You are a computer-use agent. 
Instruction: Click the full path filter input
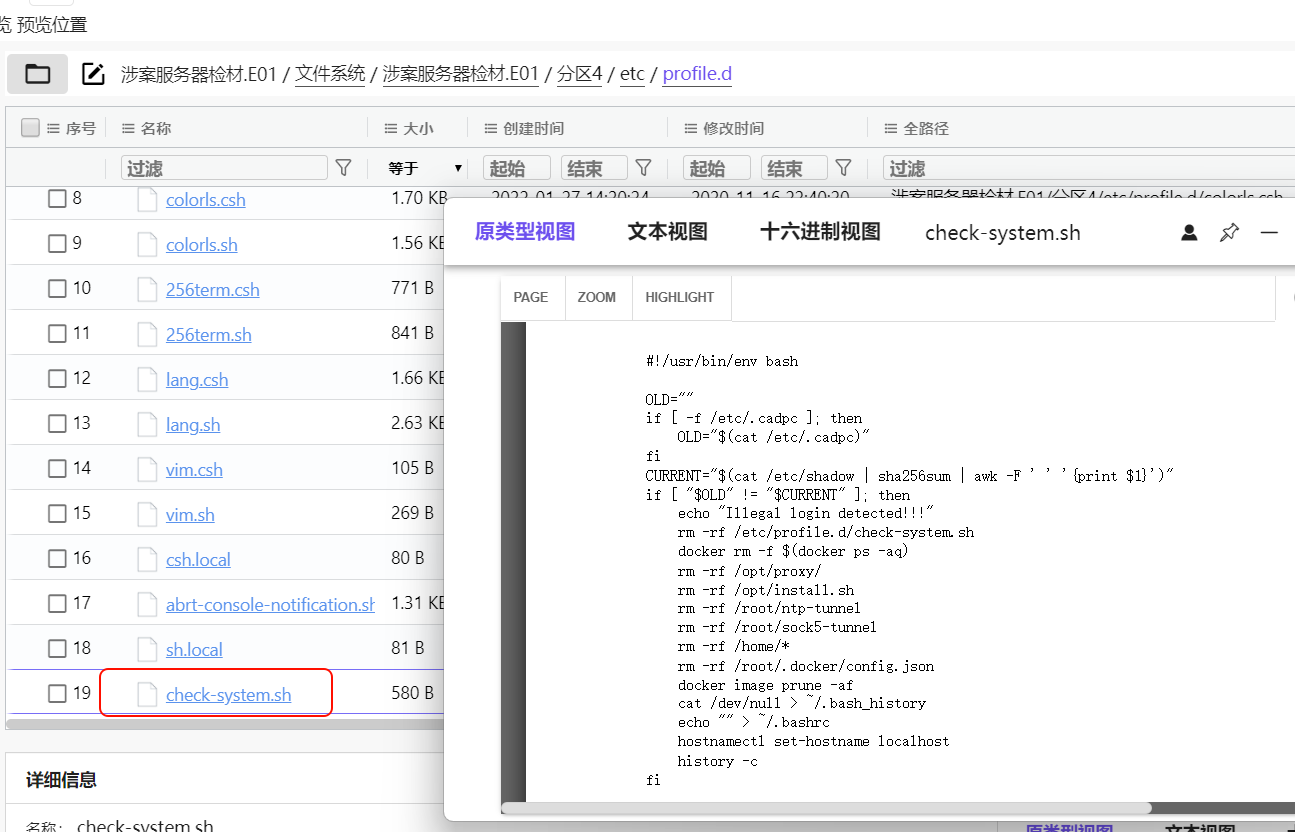click(1088, 168)
